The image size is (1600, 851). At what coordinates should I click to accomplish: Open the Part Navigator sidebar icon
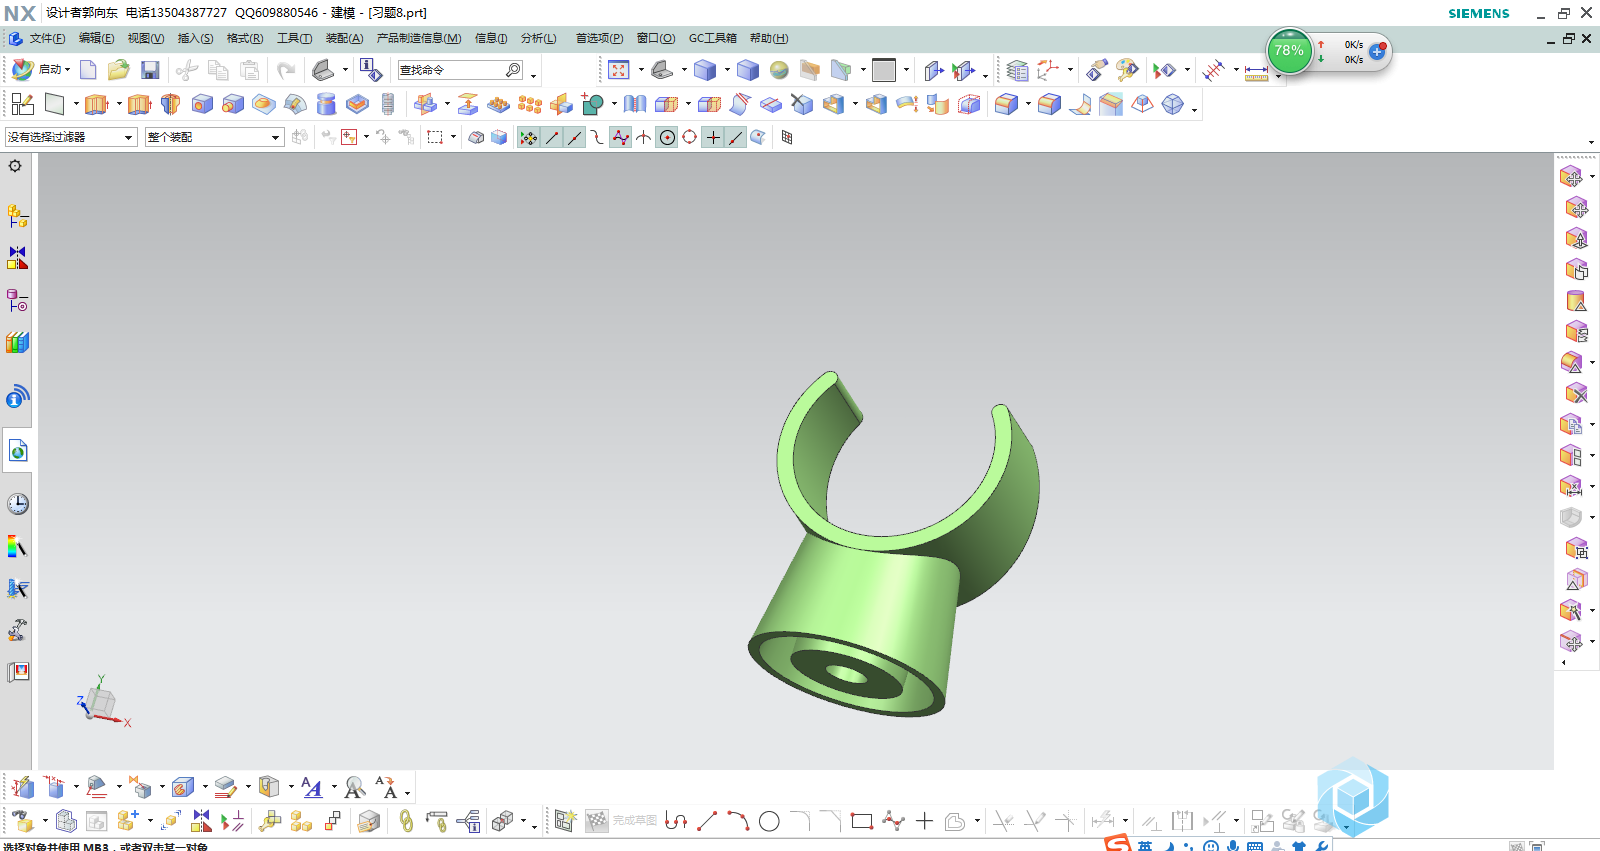pos(17,300)
